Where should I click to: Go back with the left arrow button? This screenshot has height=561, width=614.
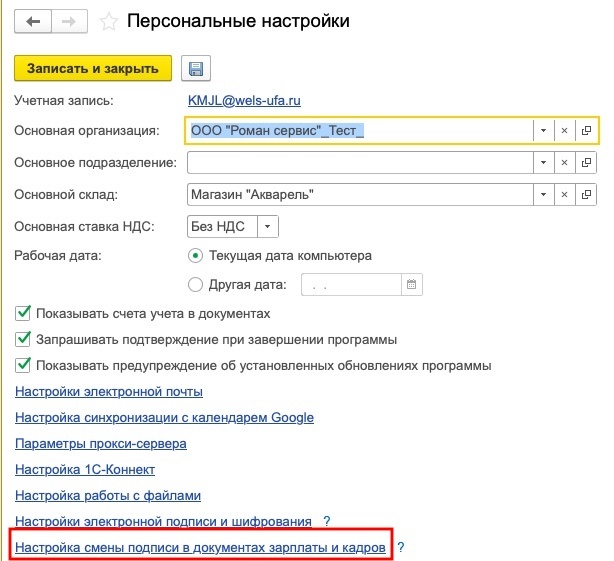[x=33, y=21]
